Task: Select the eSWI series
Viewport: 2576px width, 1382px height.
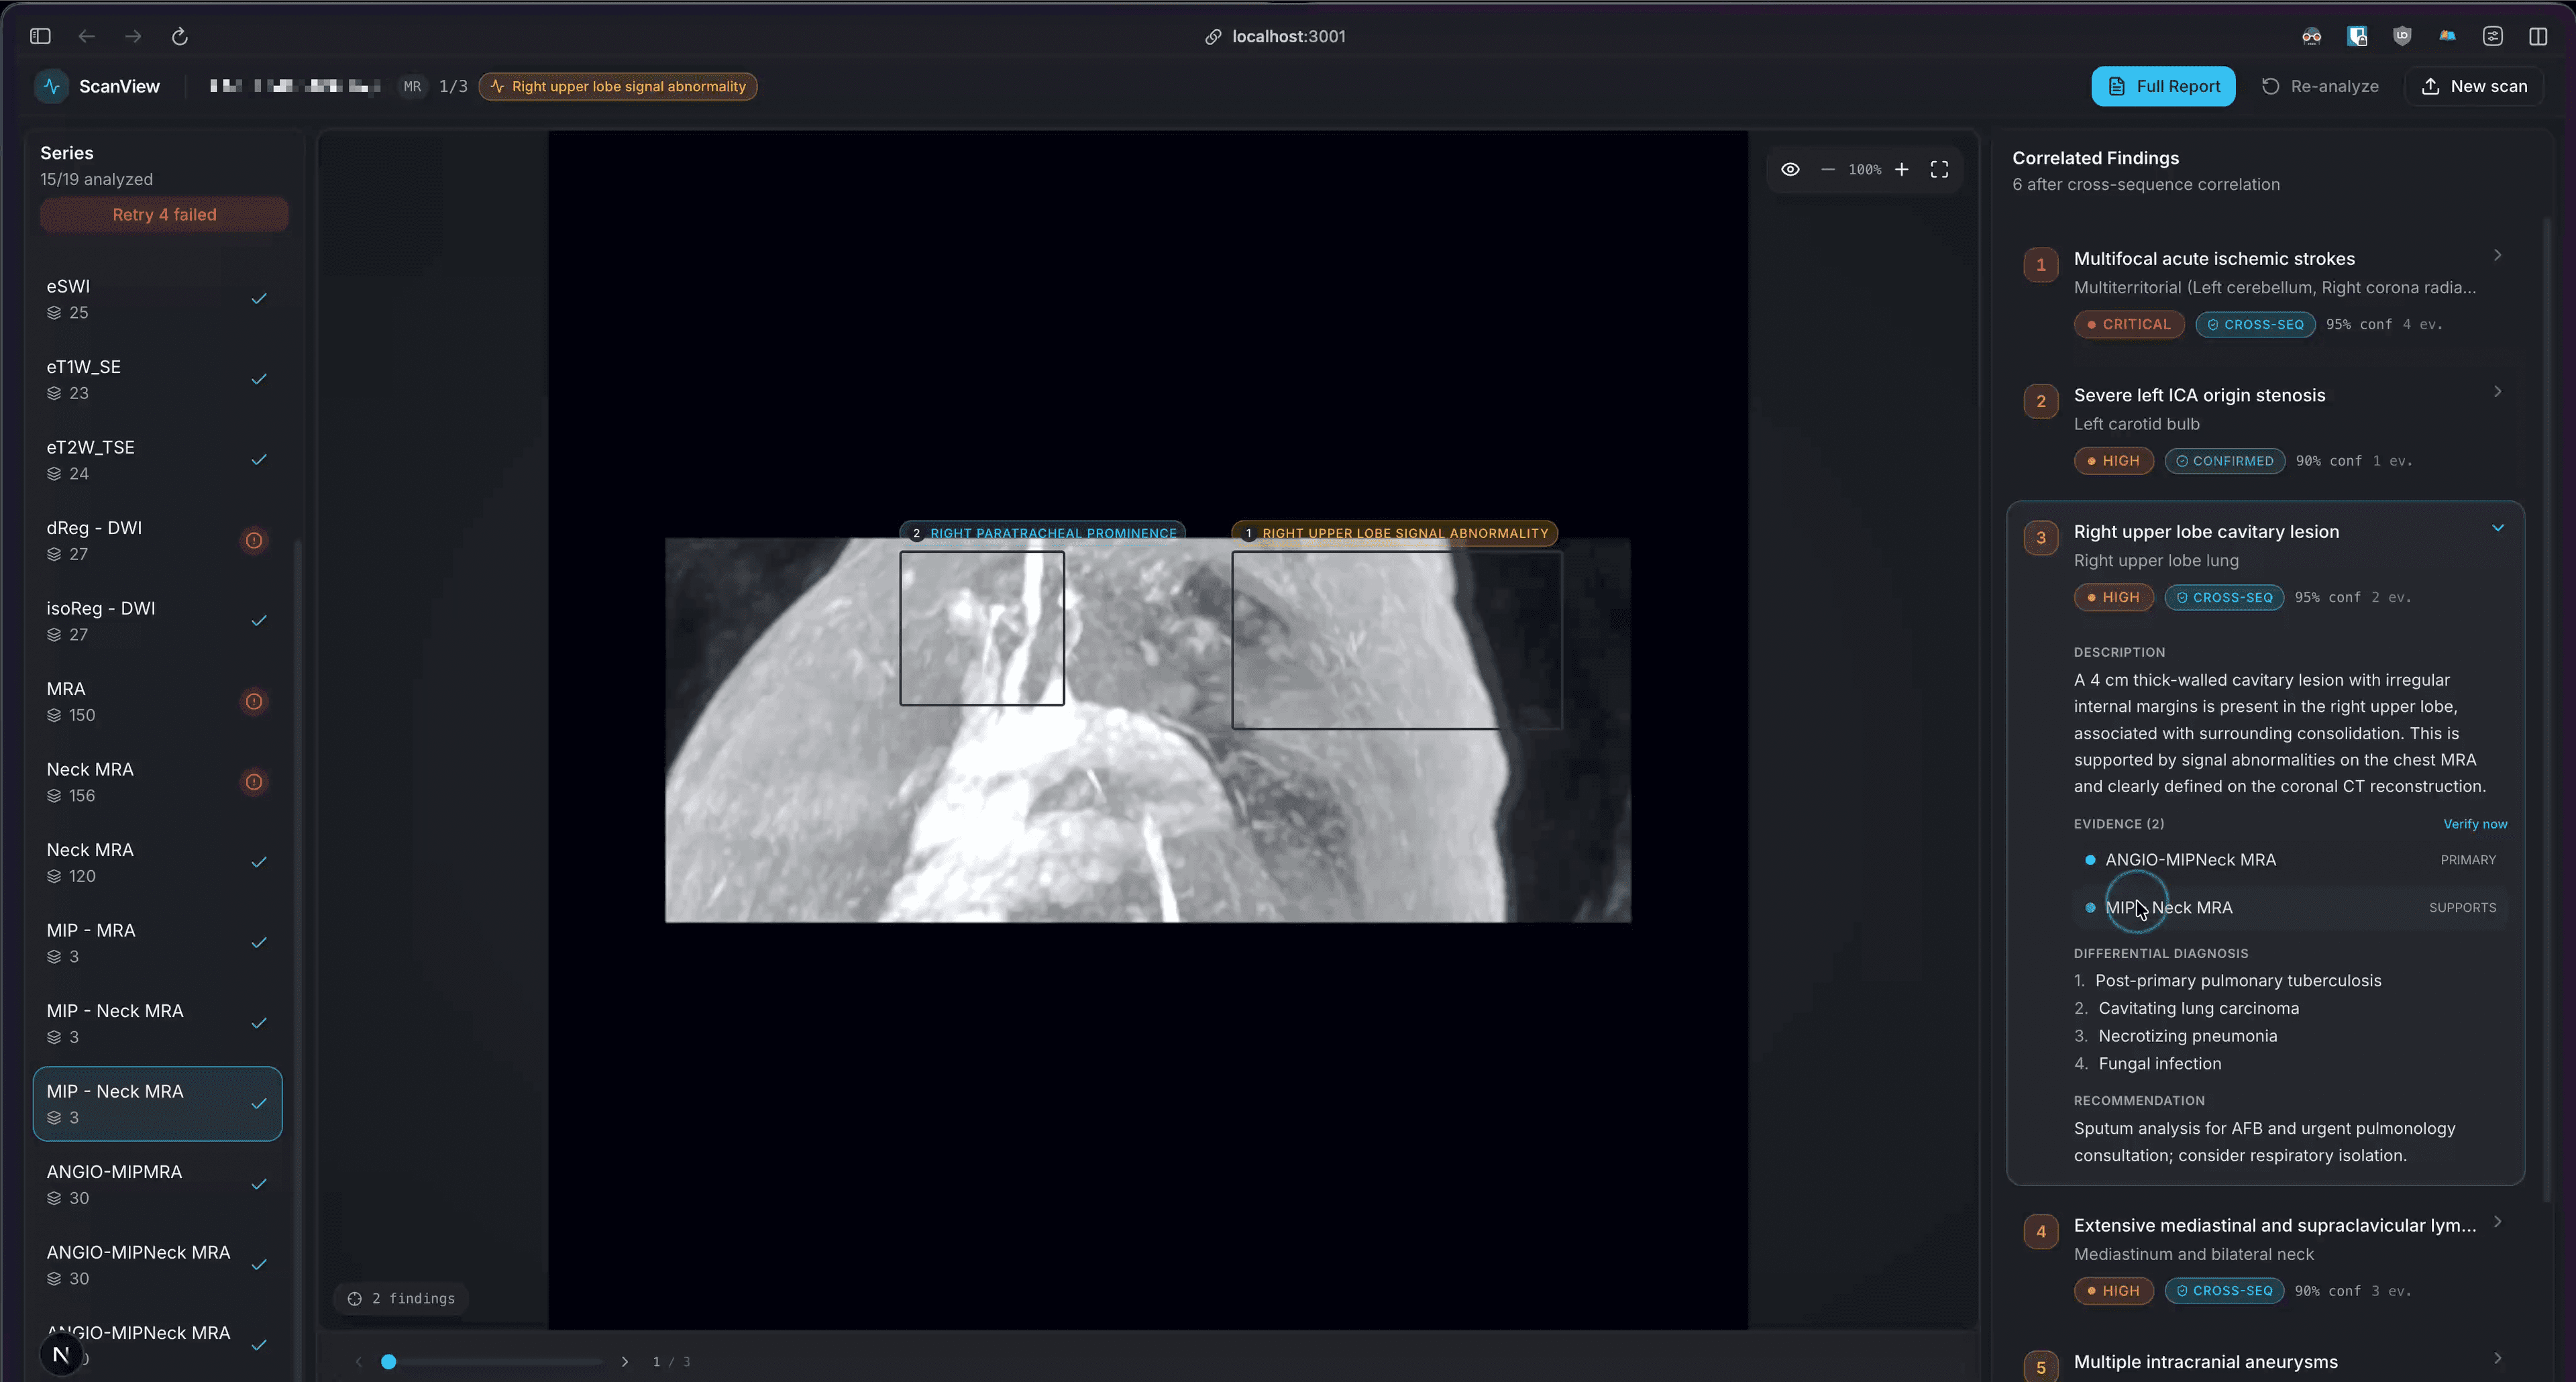Action: 158,299
